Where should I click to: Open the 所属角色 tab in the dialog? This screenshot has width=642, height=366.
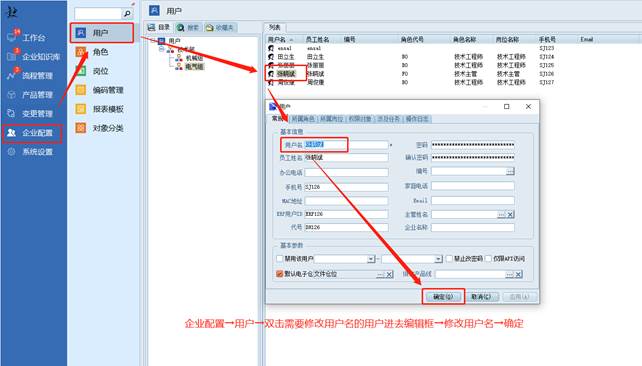click(303, 119)
